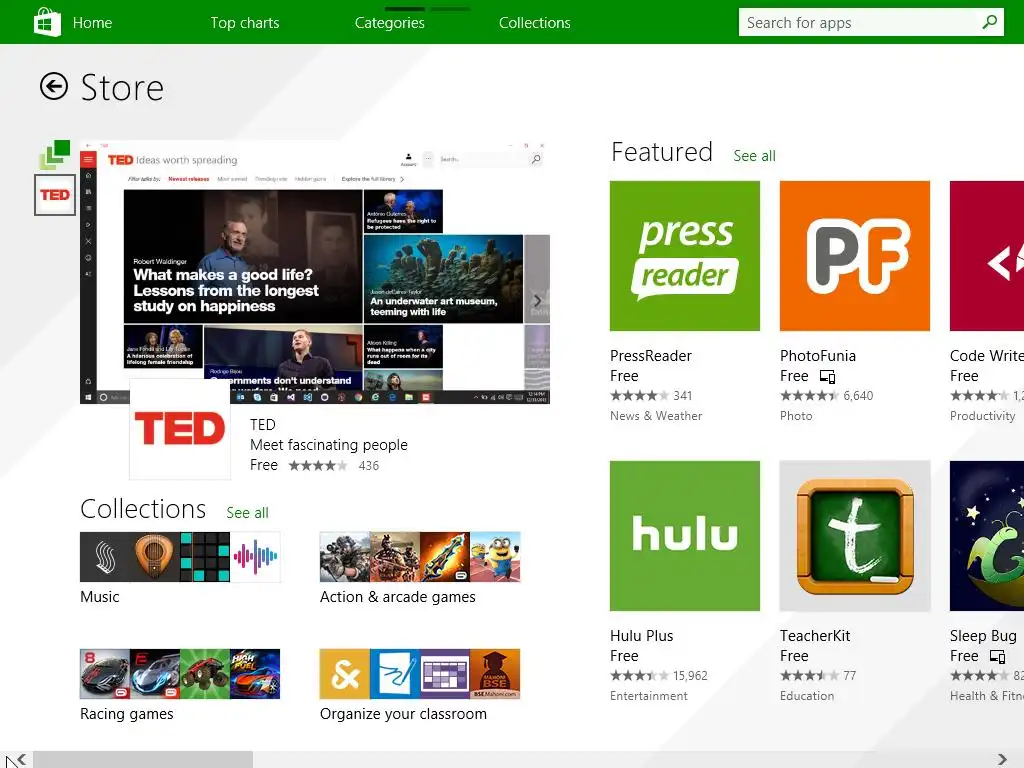Screen dimensions: 1024x768
Task: Open the Music collection label
Action: (100, 597)
